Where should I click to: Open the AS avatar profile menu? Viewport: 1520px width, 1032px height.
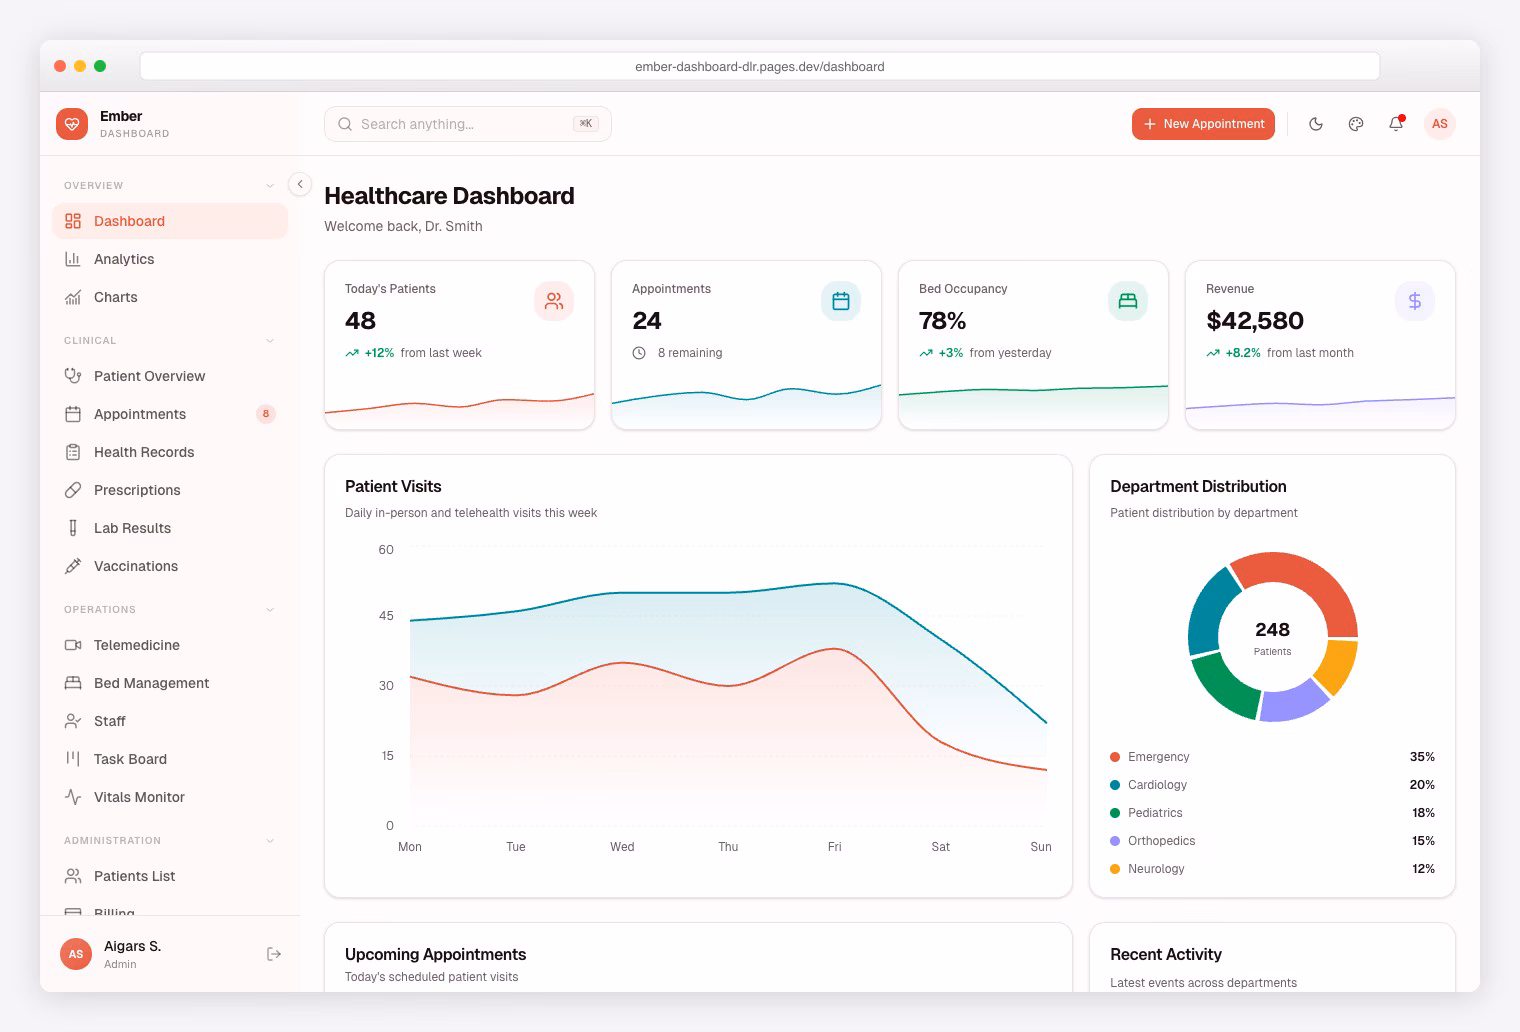point(1440,124)
